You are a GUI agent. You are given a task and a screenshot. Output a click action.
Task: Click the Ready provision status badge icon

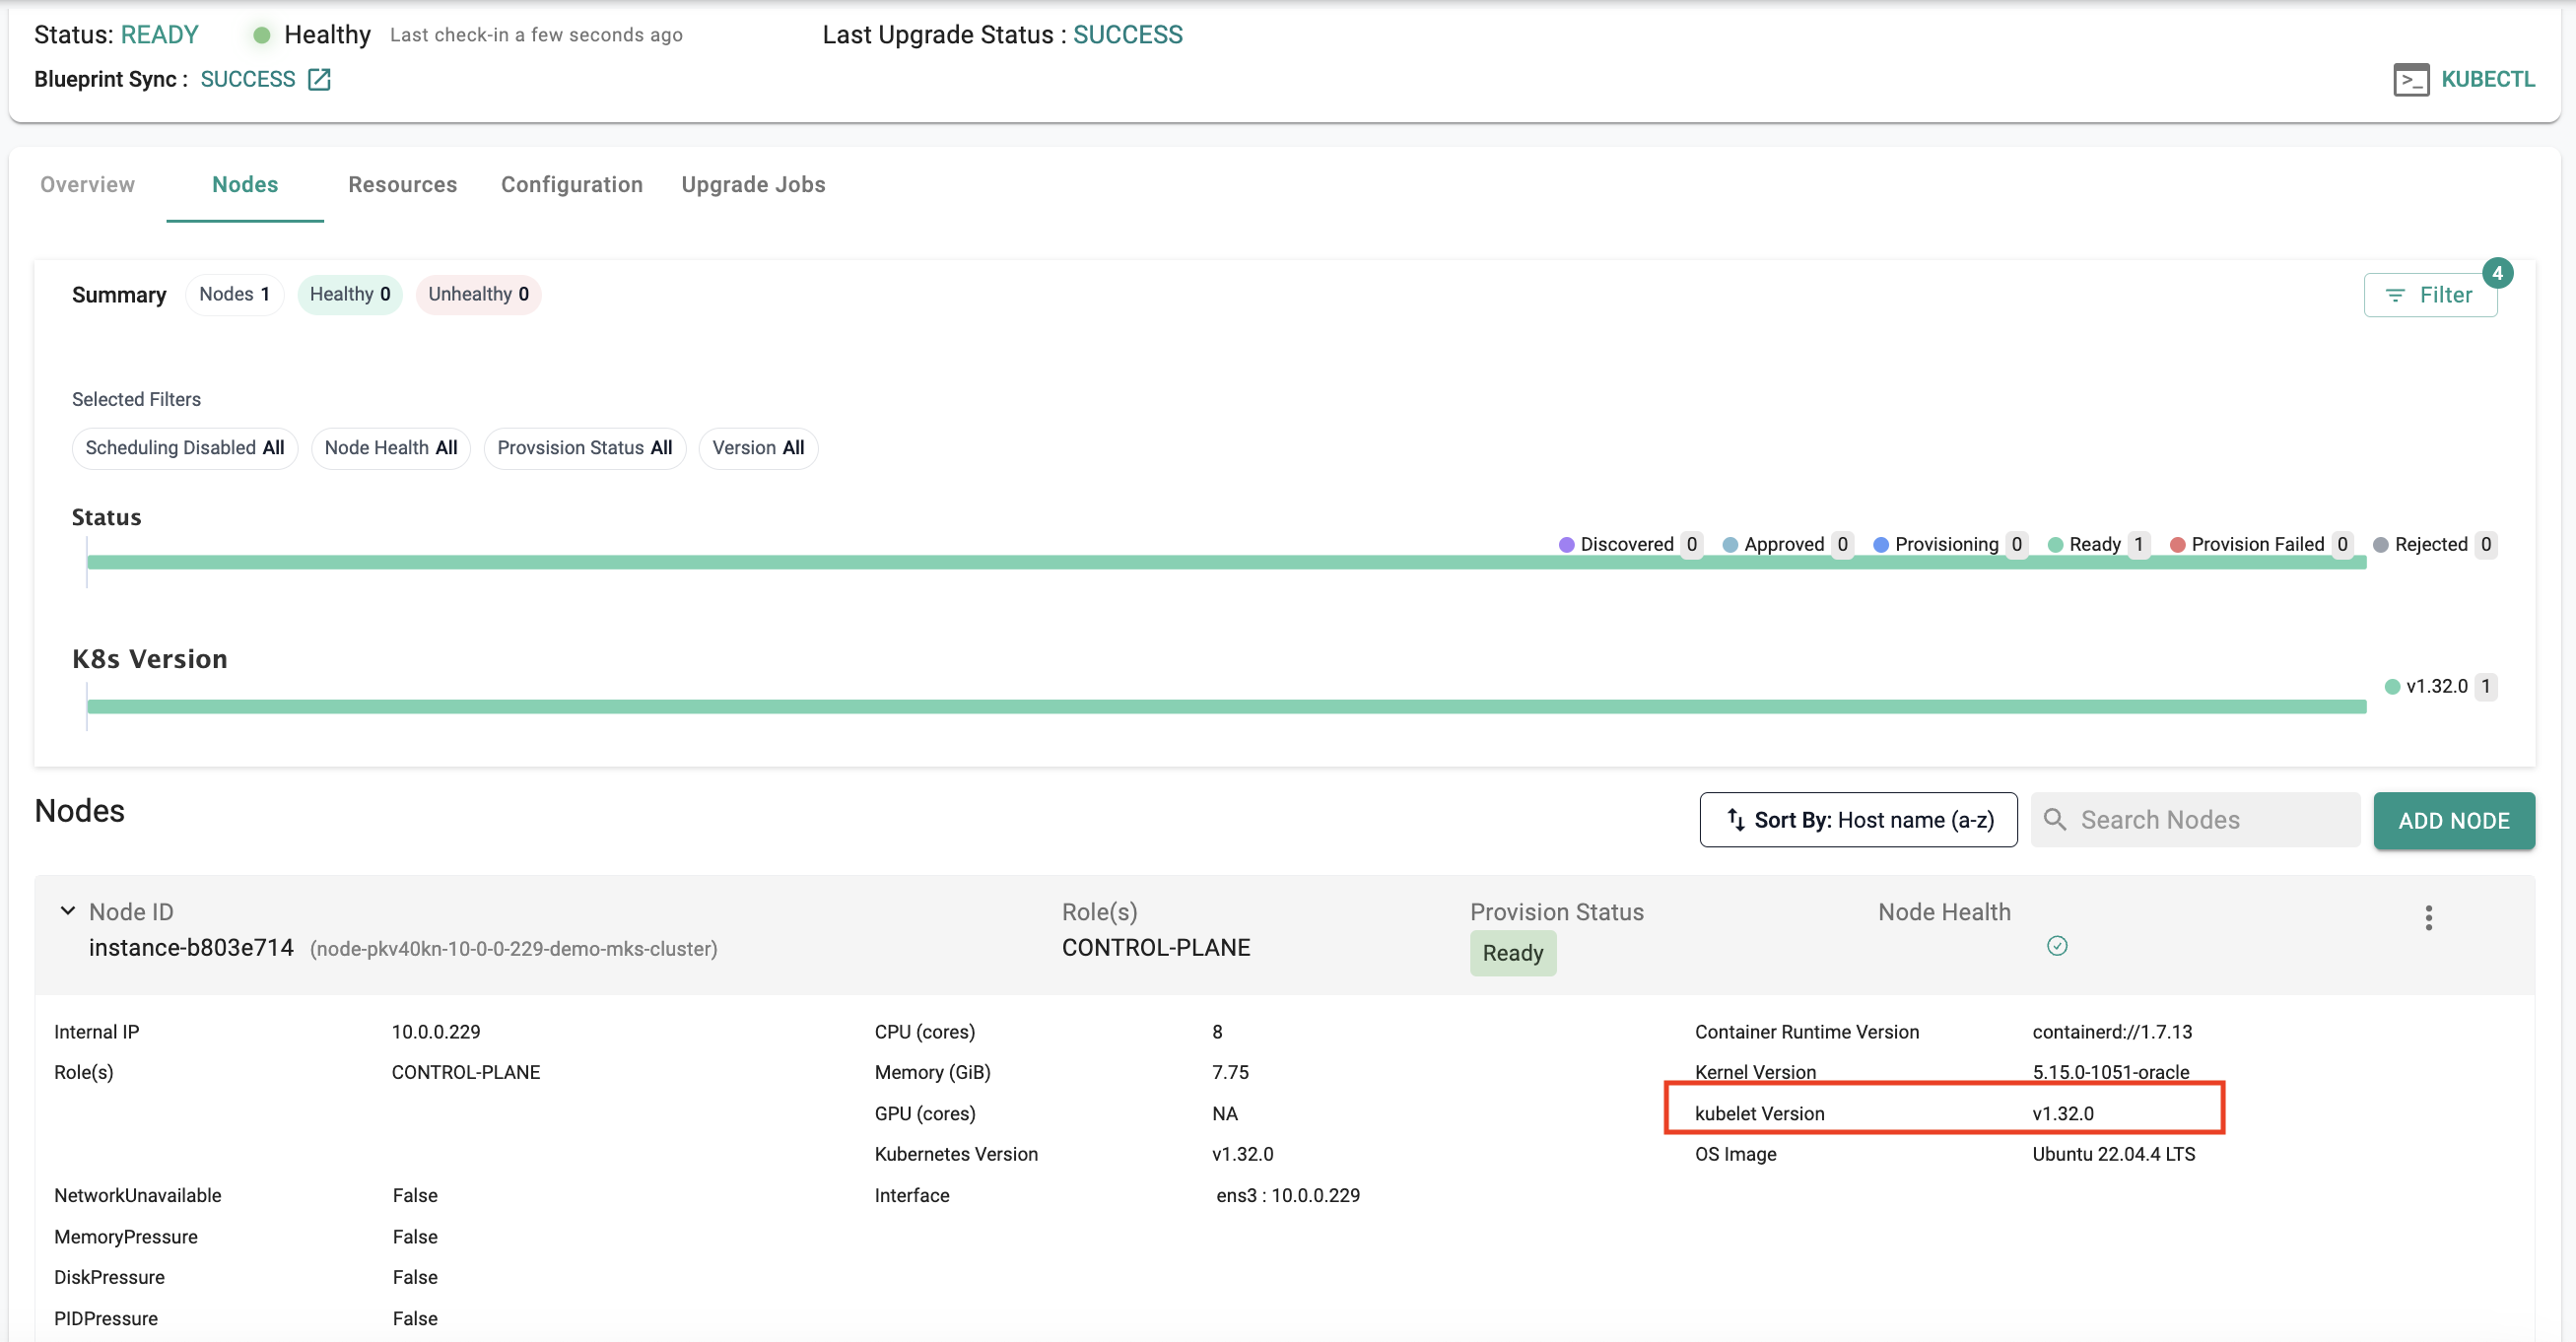[x=1513, y=952]
